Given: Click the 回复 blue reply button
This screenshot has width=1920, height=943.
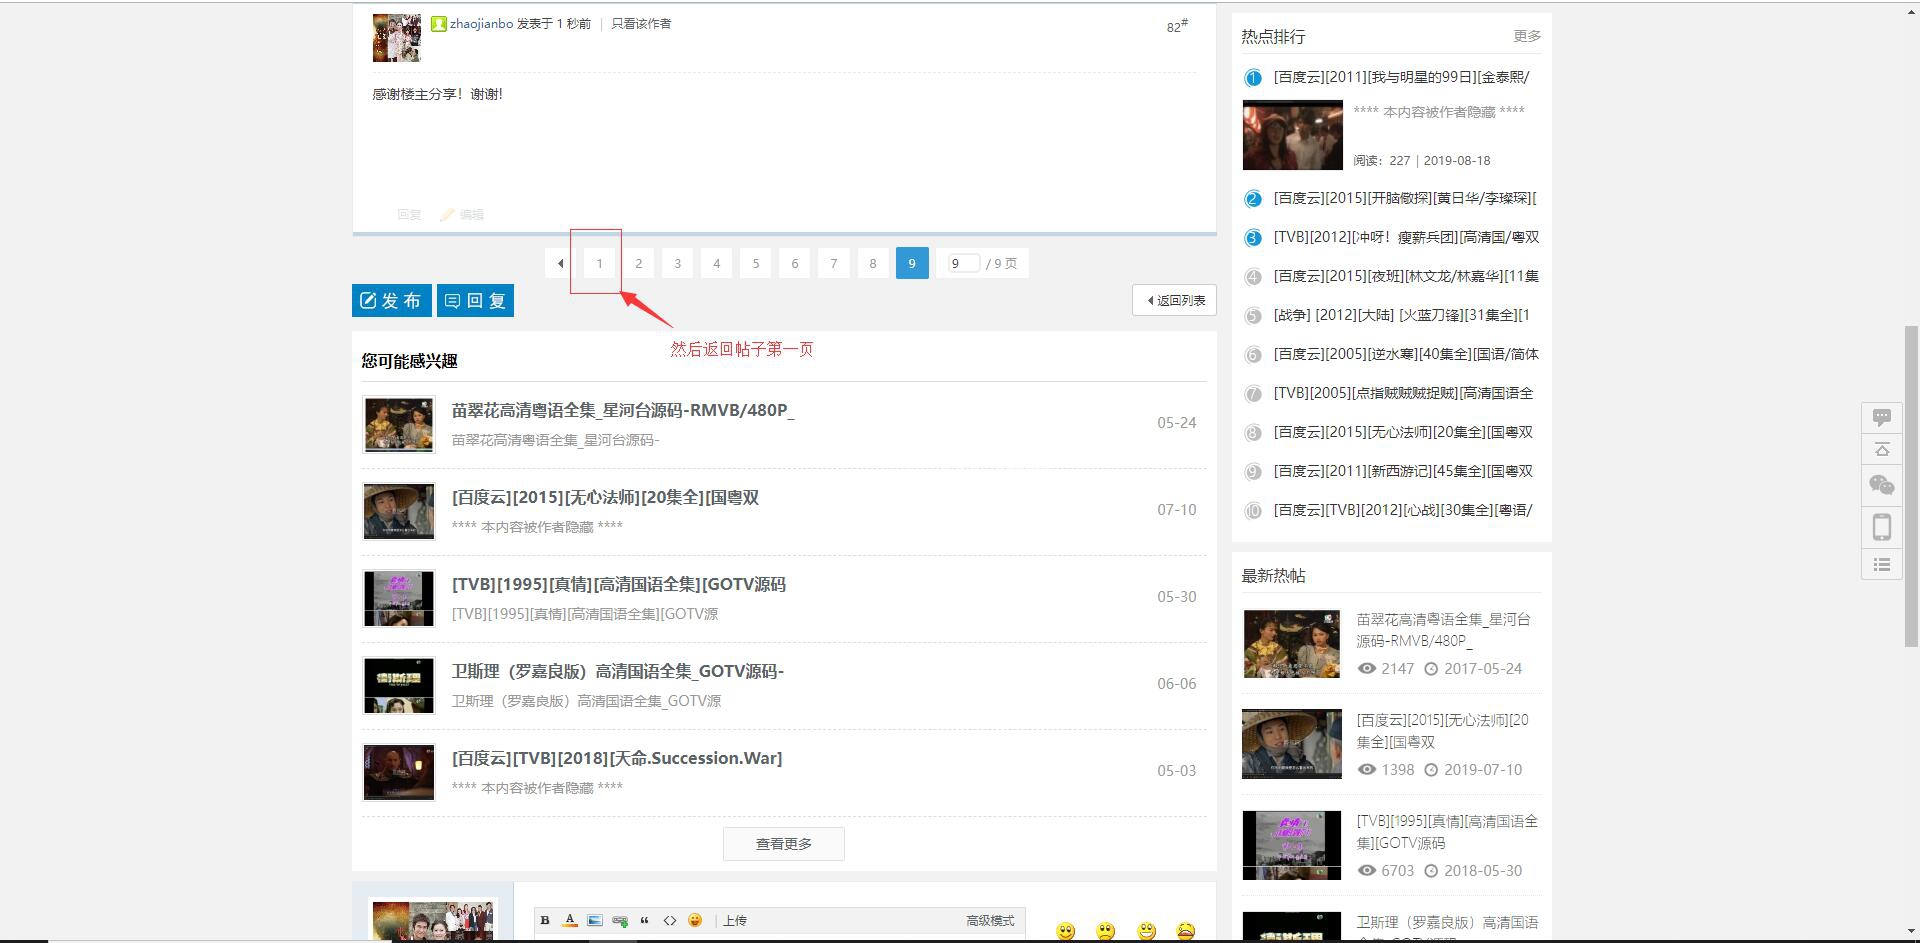Looking at the screenshot, I should tap(475, 300).
